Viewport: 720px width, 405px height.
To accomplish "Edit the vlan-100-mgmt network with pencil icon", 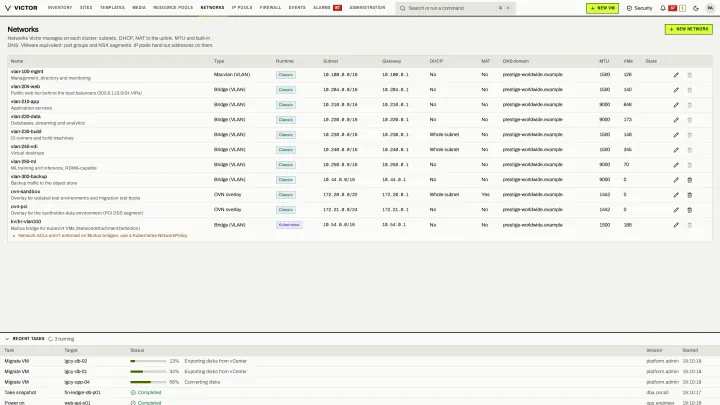I will click(676, 75).
